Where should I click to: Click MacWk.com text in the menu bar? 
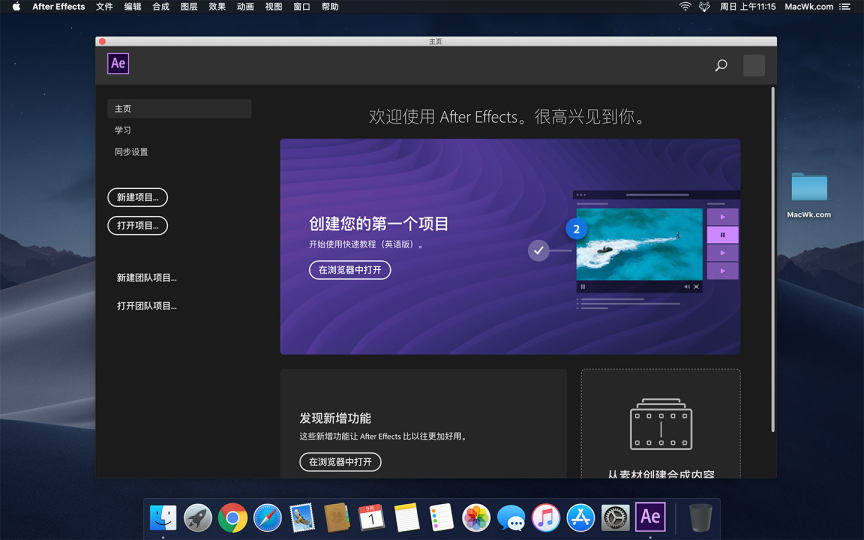tap(808, 7)
